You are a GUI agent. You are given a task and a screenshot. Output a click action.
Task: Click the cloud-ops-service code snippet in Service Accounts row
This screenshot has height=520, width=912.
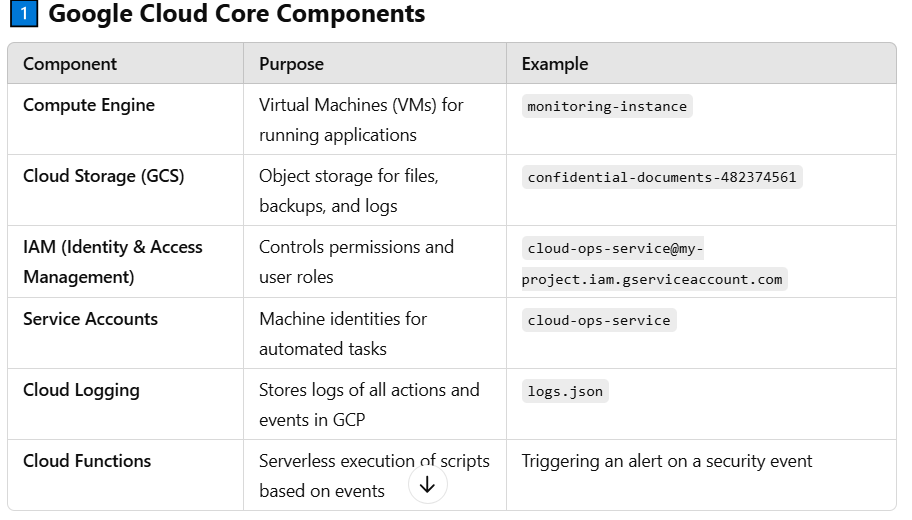(599, 321)
